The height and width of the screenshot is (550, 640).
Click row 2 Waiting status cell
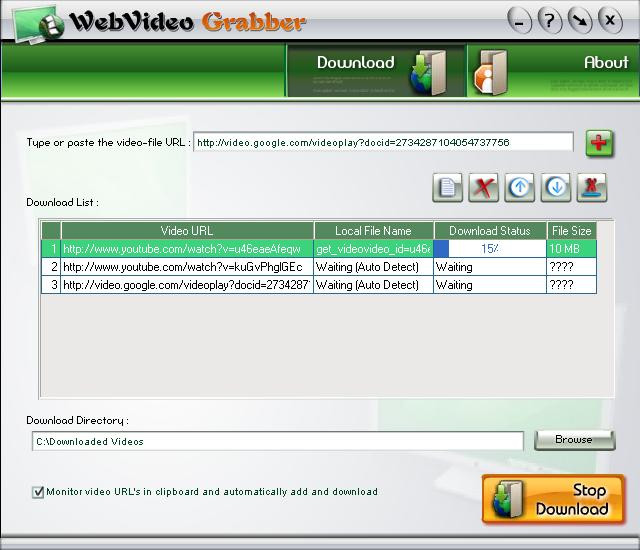point(490,267)
